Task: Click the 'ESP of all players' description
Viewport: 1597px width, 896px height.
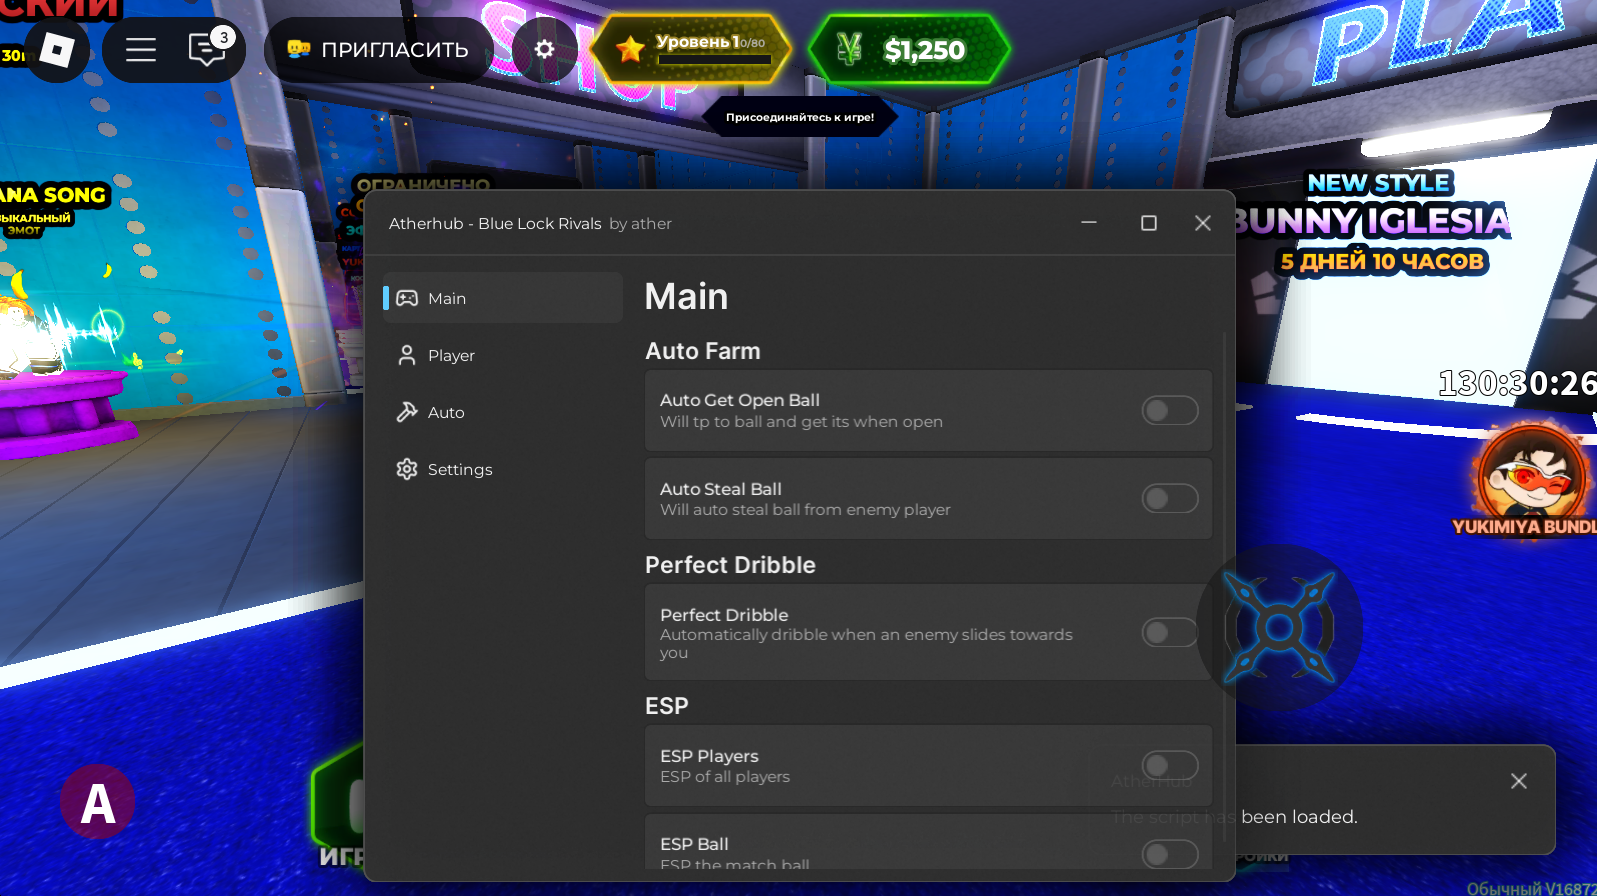Action: (x=725, y=777)
